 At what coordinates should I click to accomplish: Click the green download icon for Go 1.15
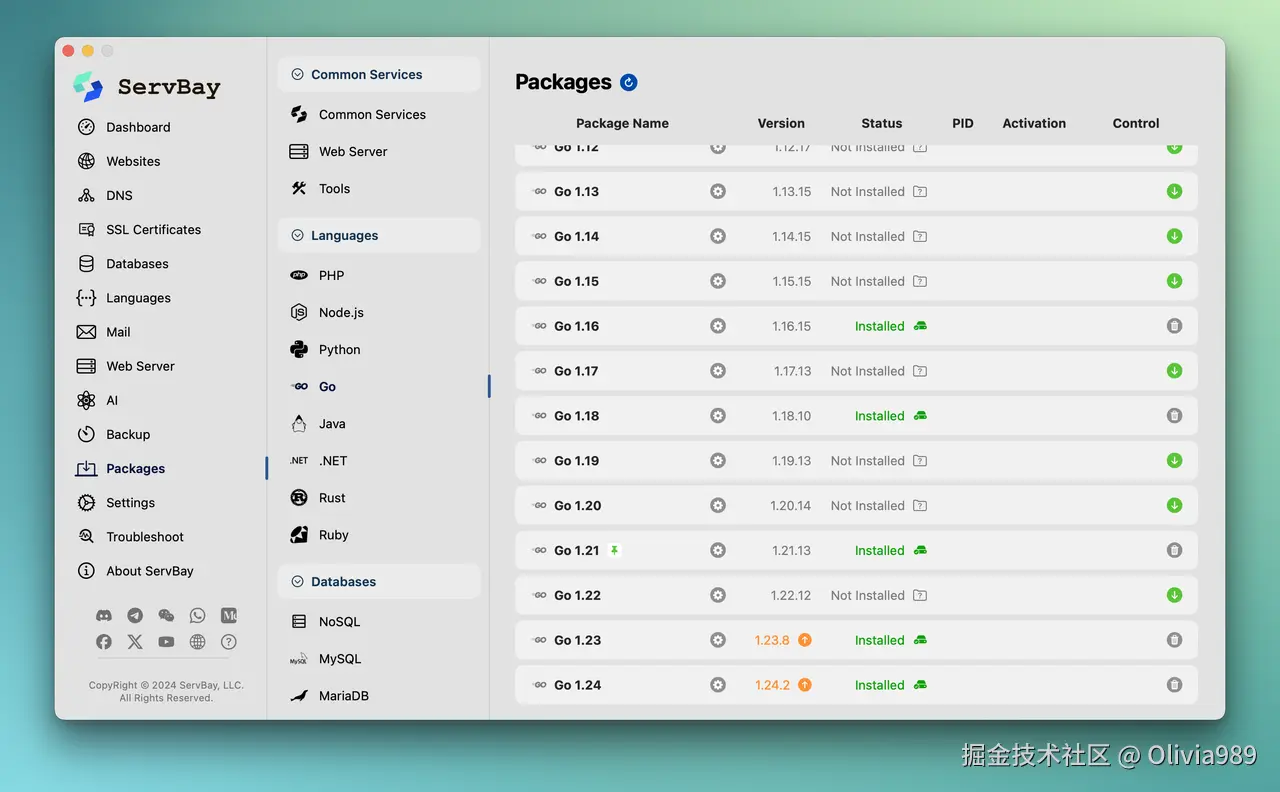click(x=1174, y=281)
